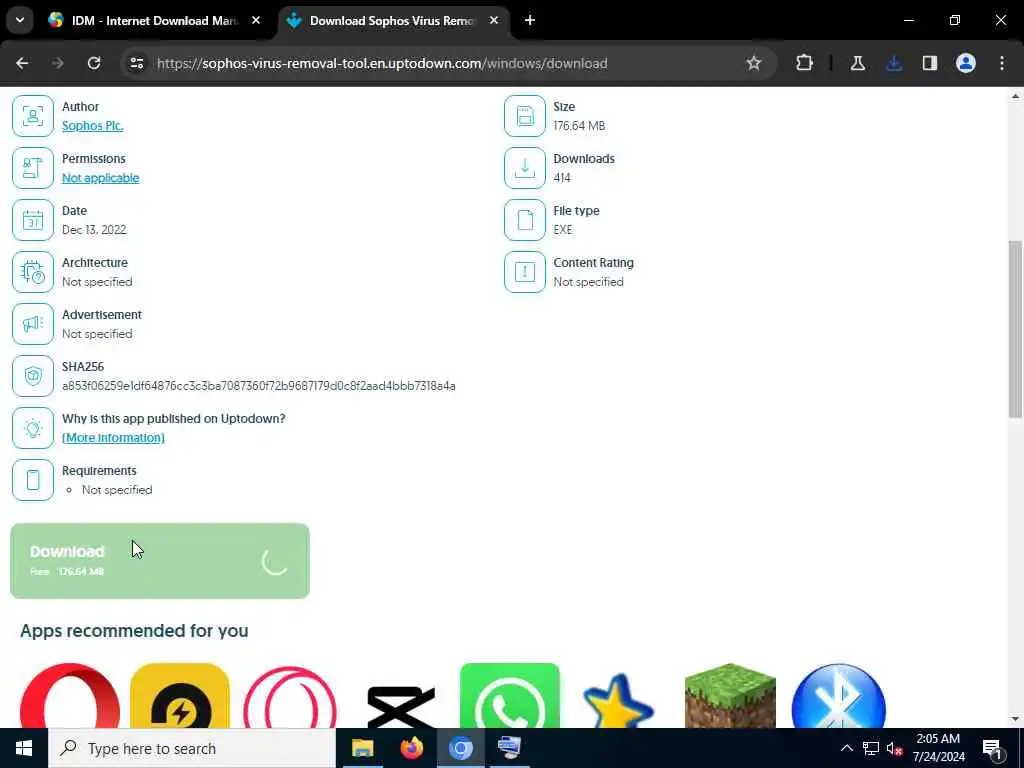Image resolution: width=1024 pixels, height=768 pixels.
Task: Open the blue and yellow star app
Action: click(618, 701)
